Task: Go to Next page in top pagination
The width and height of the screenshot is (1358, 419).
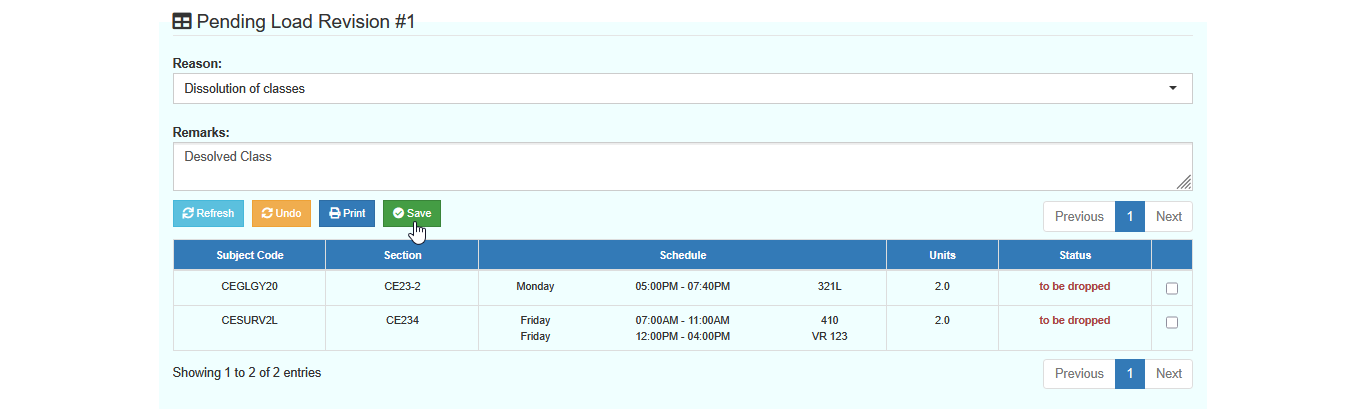Action: (1168, 217)
